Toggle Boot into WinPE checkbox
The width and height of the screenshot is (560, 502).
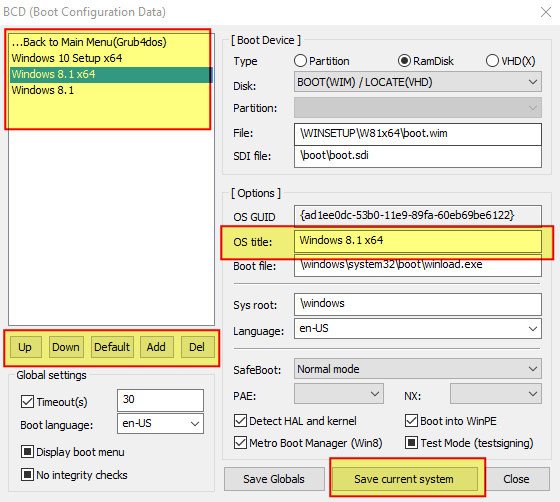411,421
